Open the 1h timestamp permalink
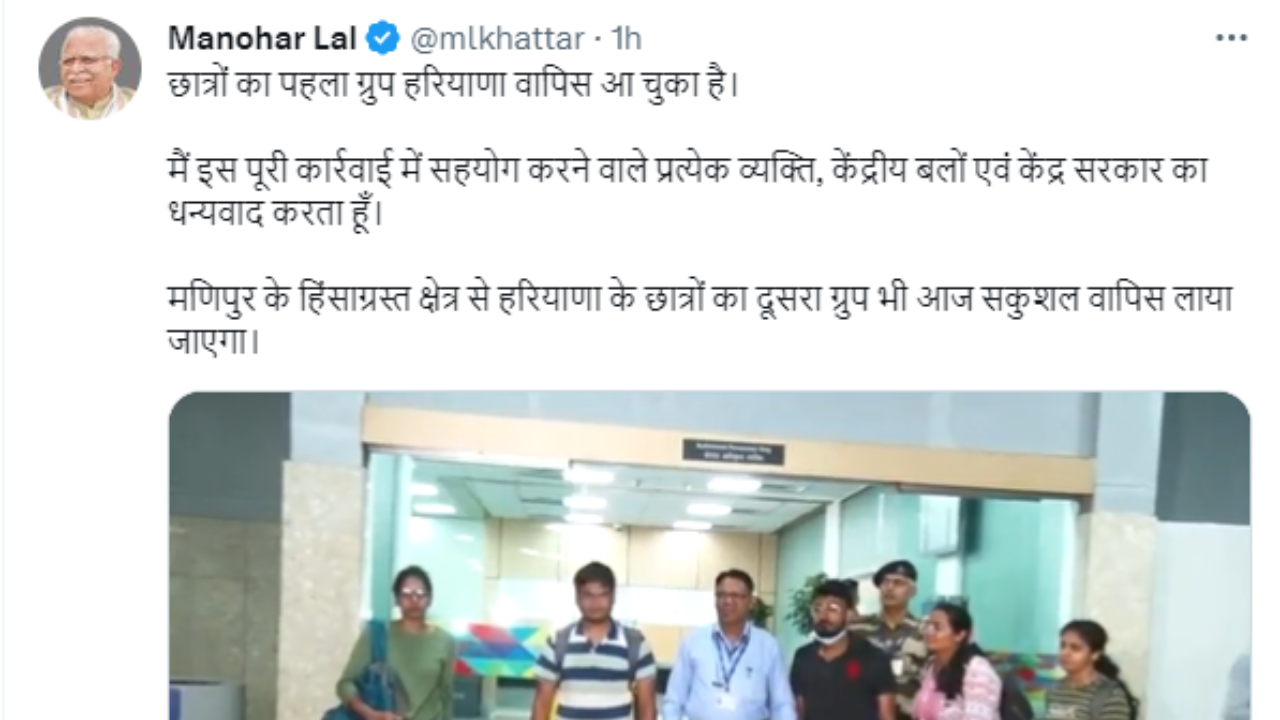Screen dimensions: 1280x720 [626, 39]
